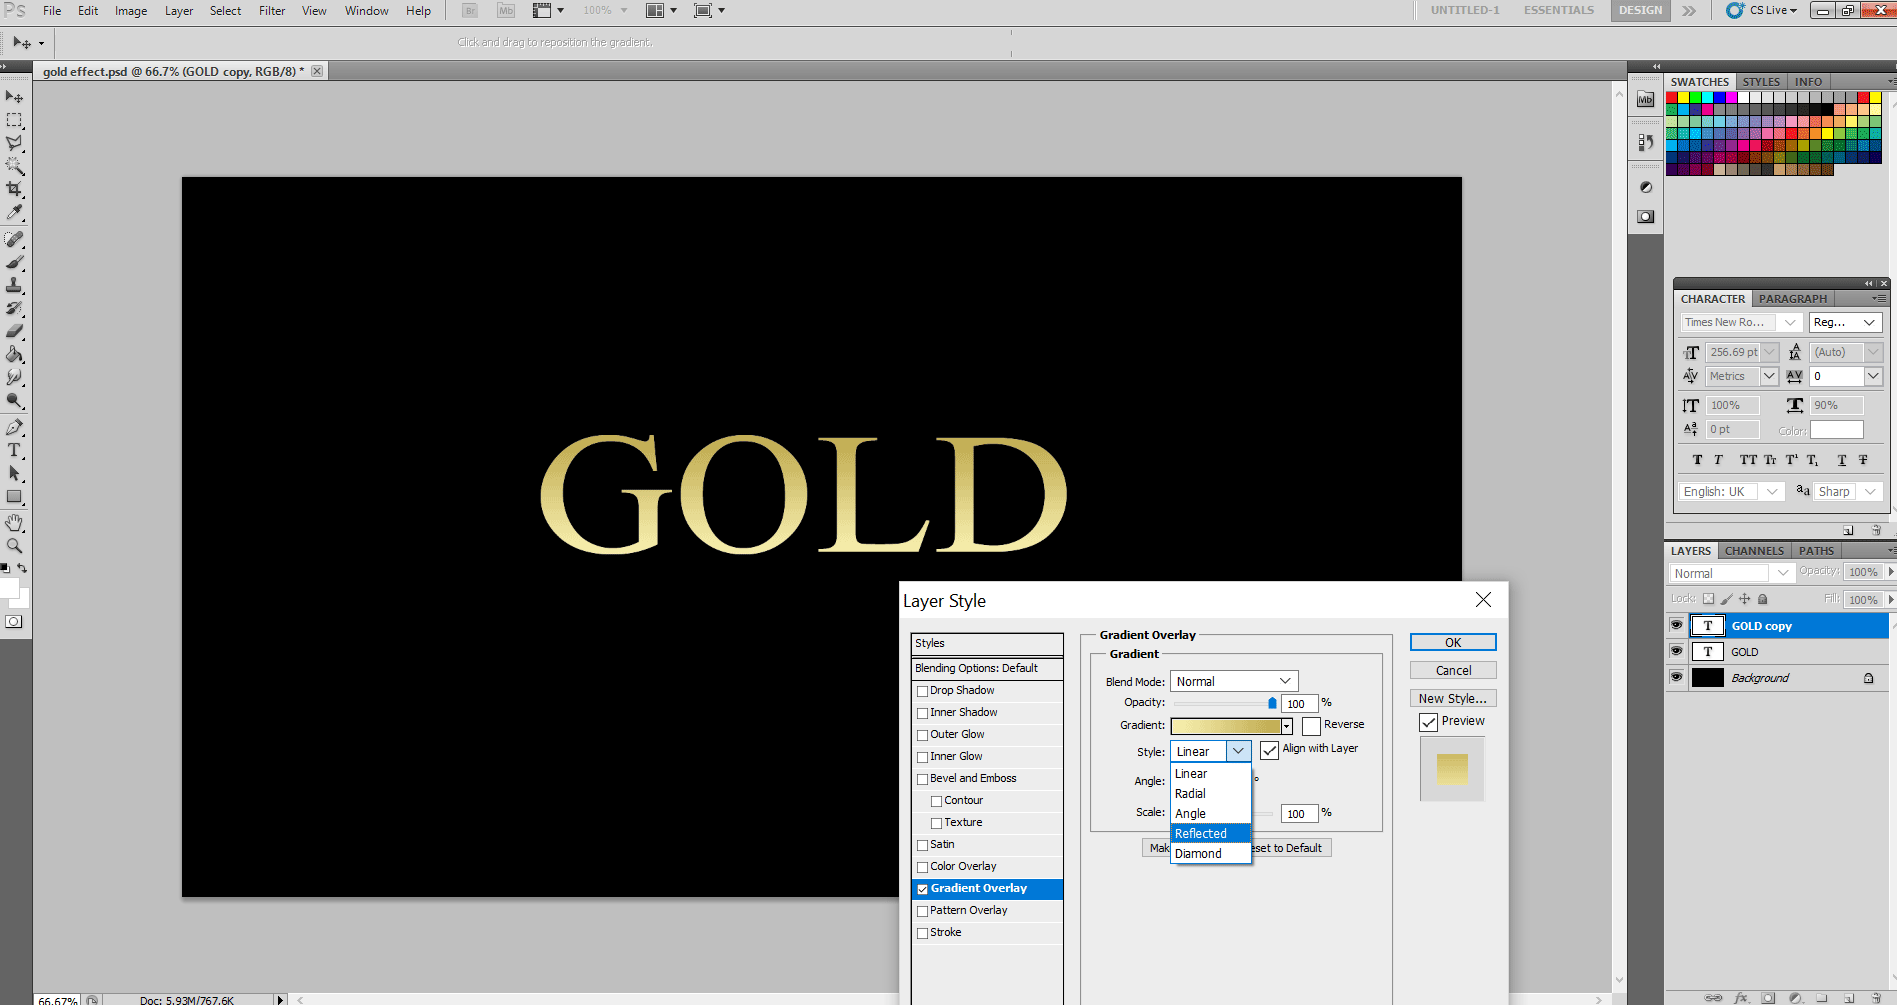Viewport: 1897px width, 1005px height.
Task: Hide the GOLD copy layer
Action: pyautogui.click(x=1676, y=625)
